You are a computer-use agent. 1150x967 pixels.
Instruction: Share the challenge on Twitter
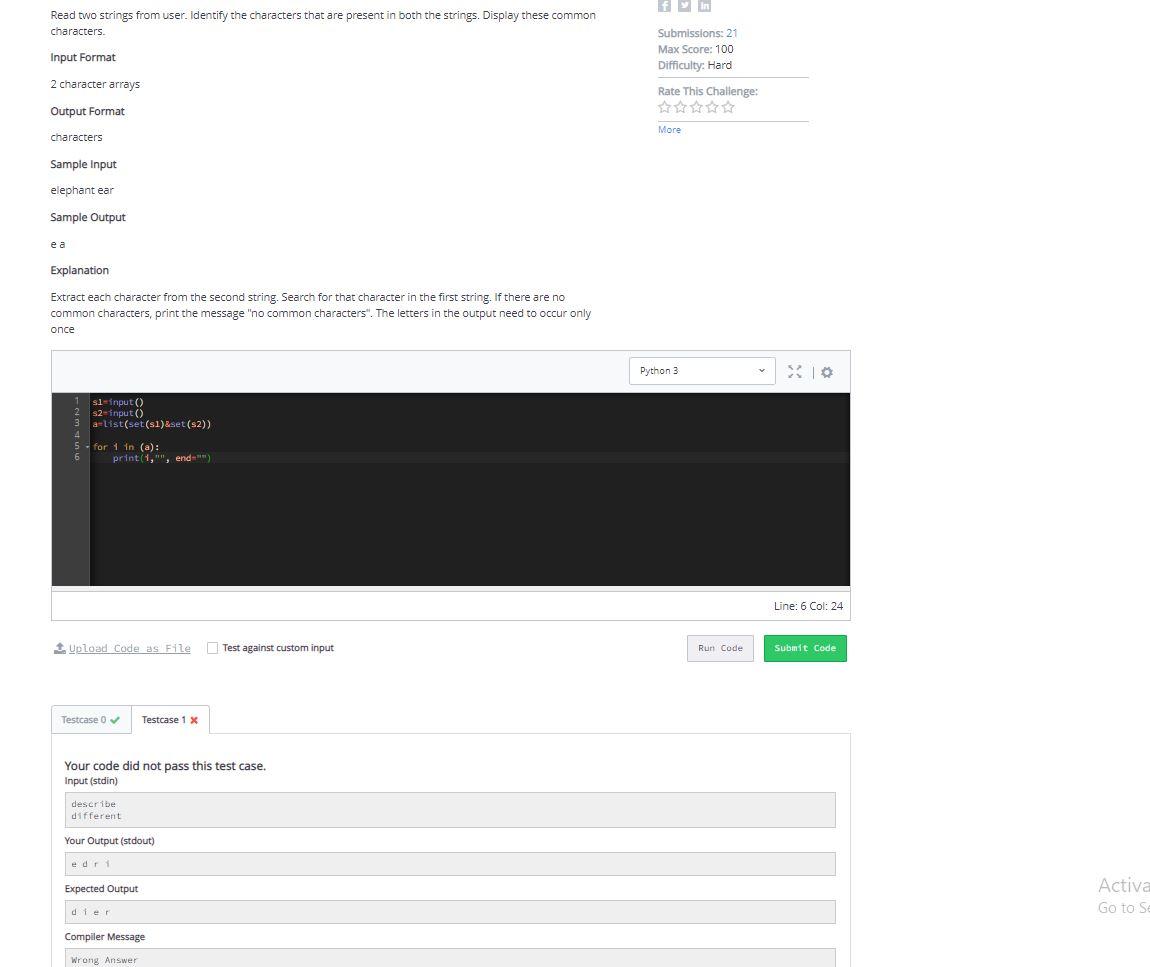(684, 6)
